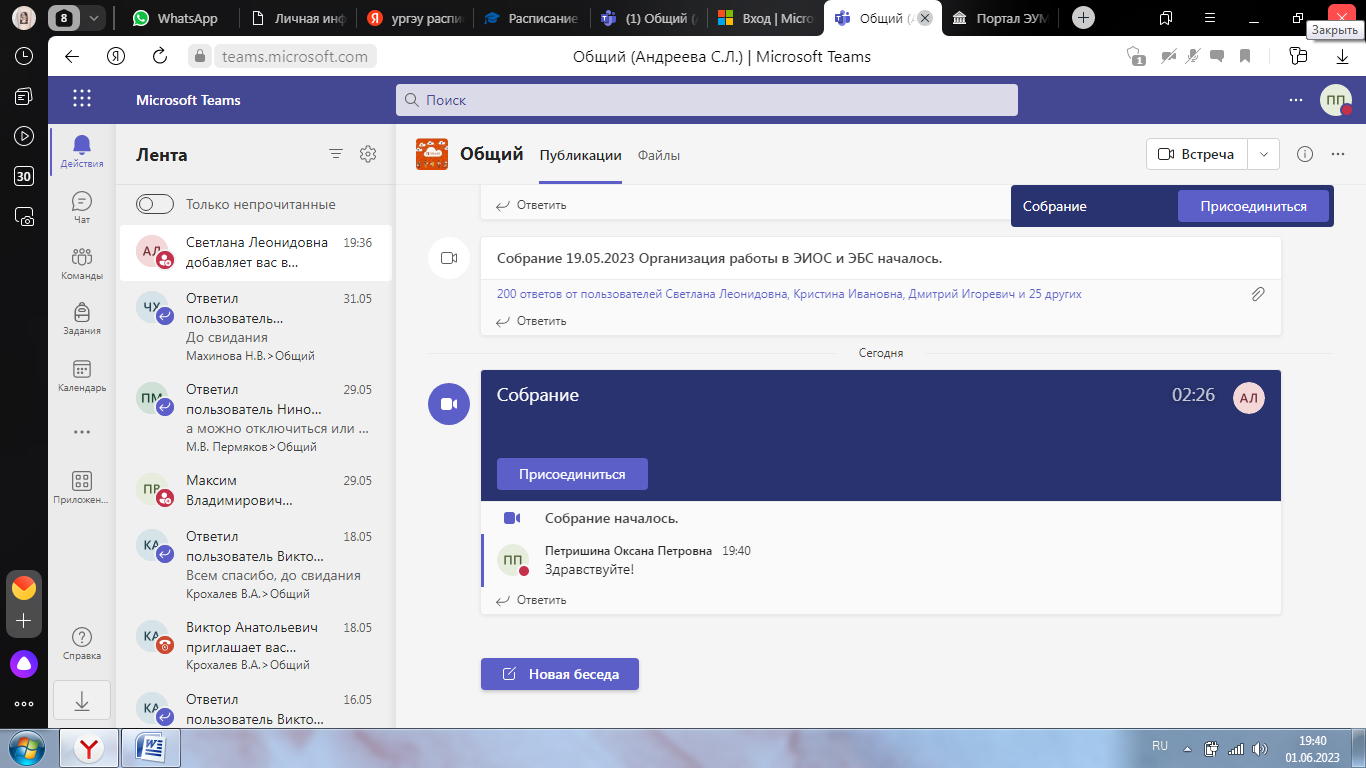Screen dimensions: 1366x768
Task: Switch to Файлы tab
Action: 659,155
